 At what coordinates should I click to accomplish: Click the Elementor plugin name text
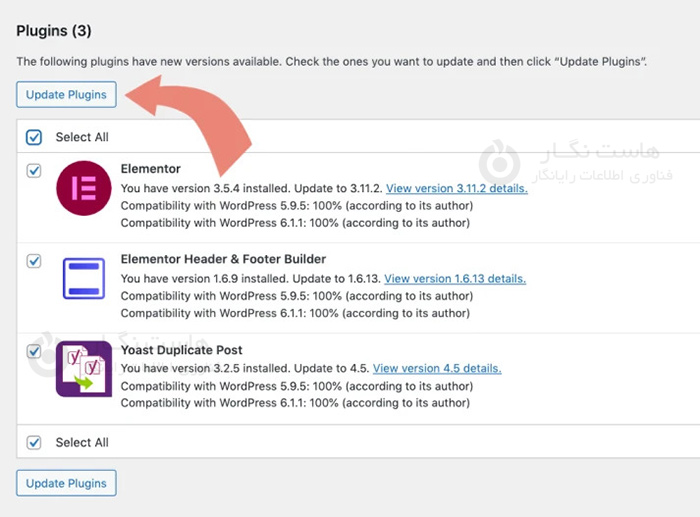[150, 169]
